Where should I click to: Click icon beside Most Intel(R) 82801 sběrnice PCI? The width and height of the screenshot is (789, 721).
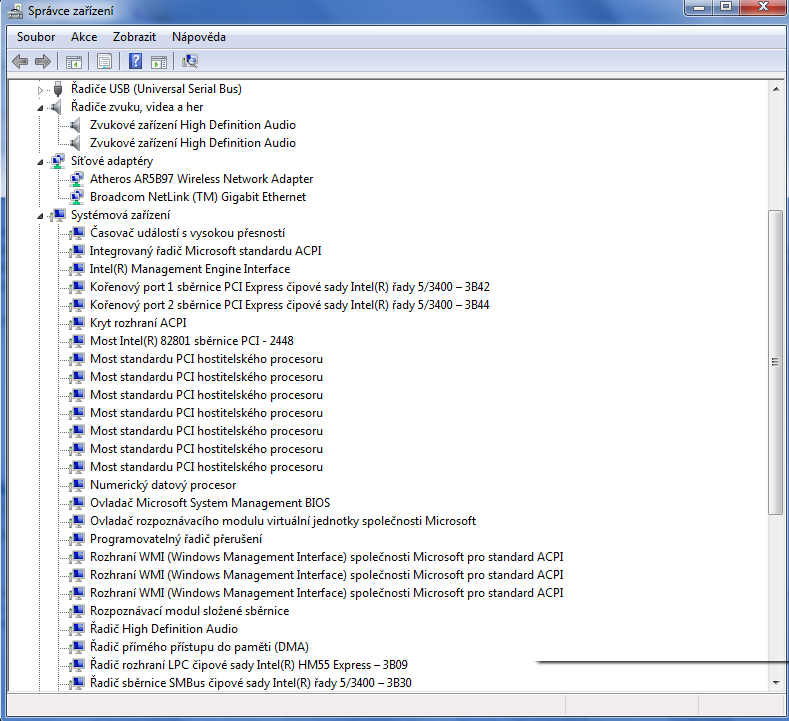(x=77, y=341)
